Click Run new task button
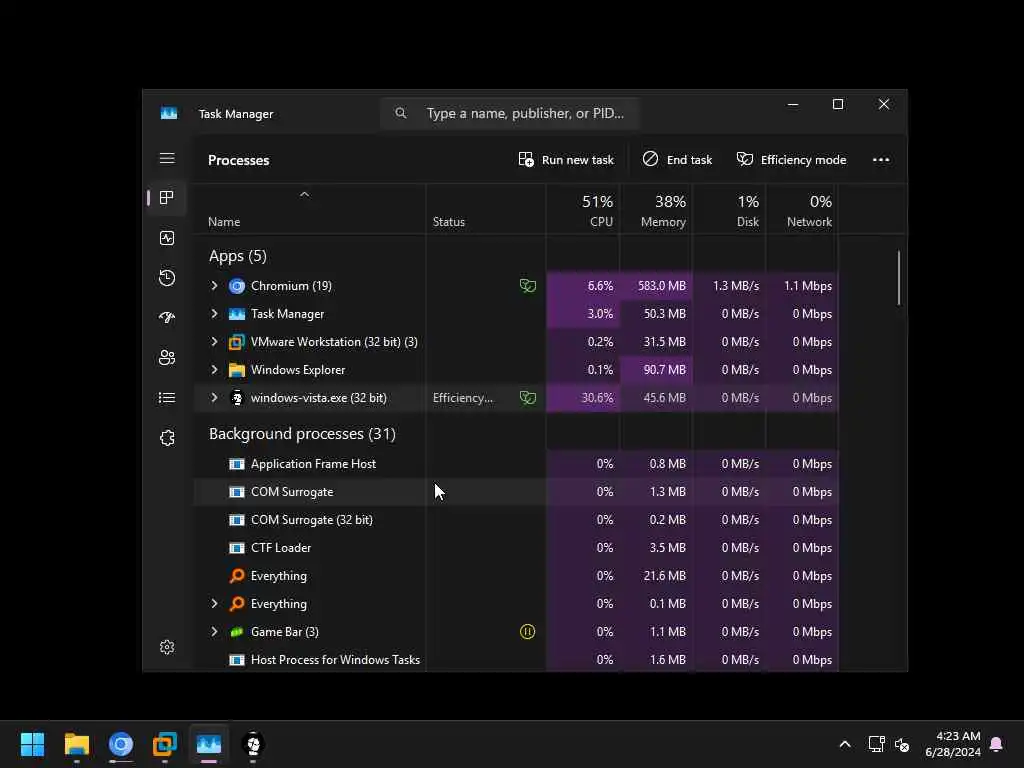The height and width of the screenshot is (768, 1024). (566, 159)
